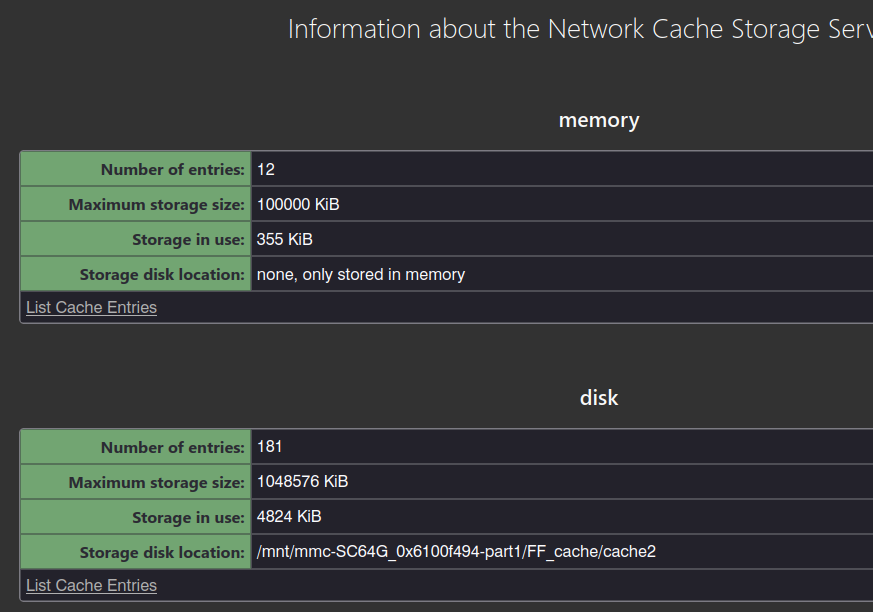Click the "none, only stored in memory" text
This screenshot has width=873, height=612.
click(361, 274)
